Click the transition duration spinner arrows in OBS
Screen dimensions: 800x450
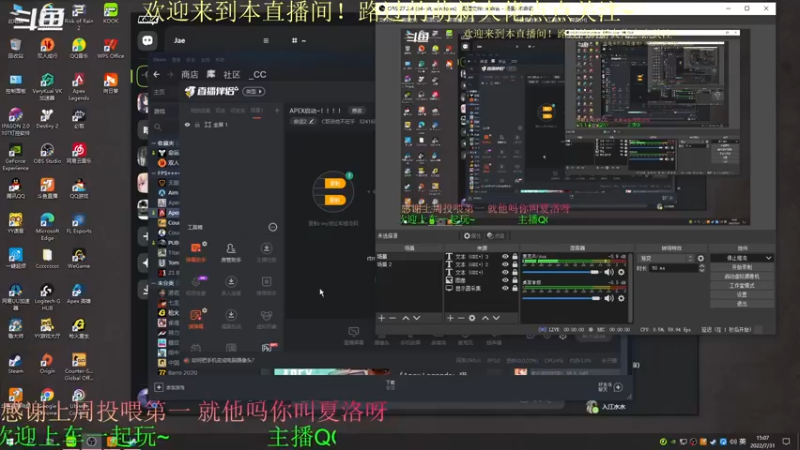[702, 268]
